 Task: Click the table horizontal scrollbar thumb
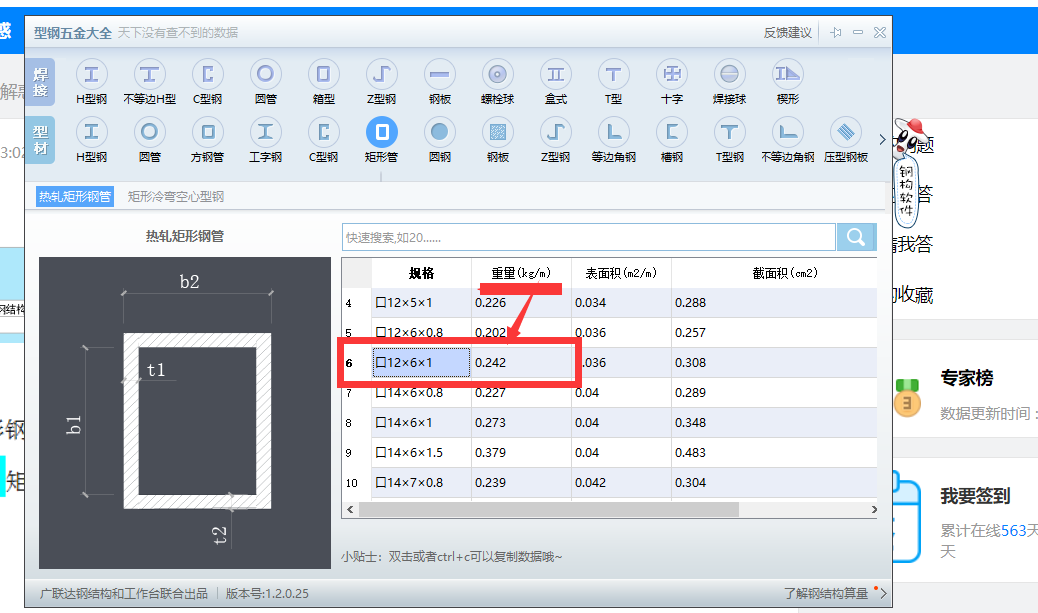[x=548, y=509]
